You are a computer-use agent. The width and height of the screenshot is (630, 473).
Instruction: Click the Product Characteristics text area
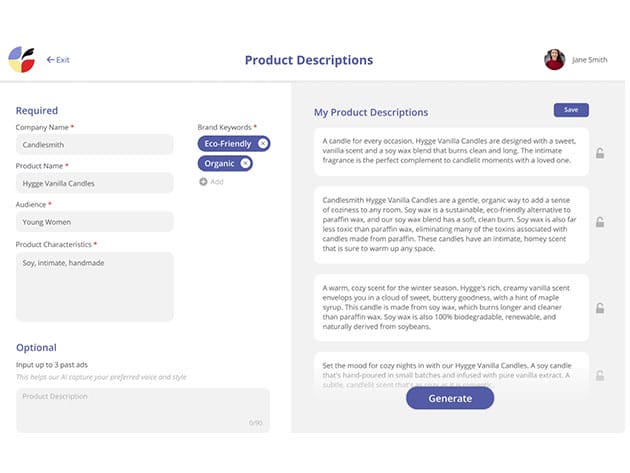pos(95,287)
